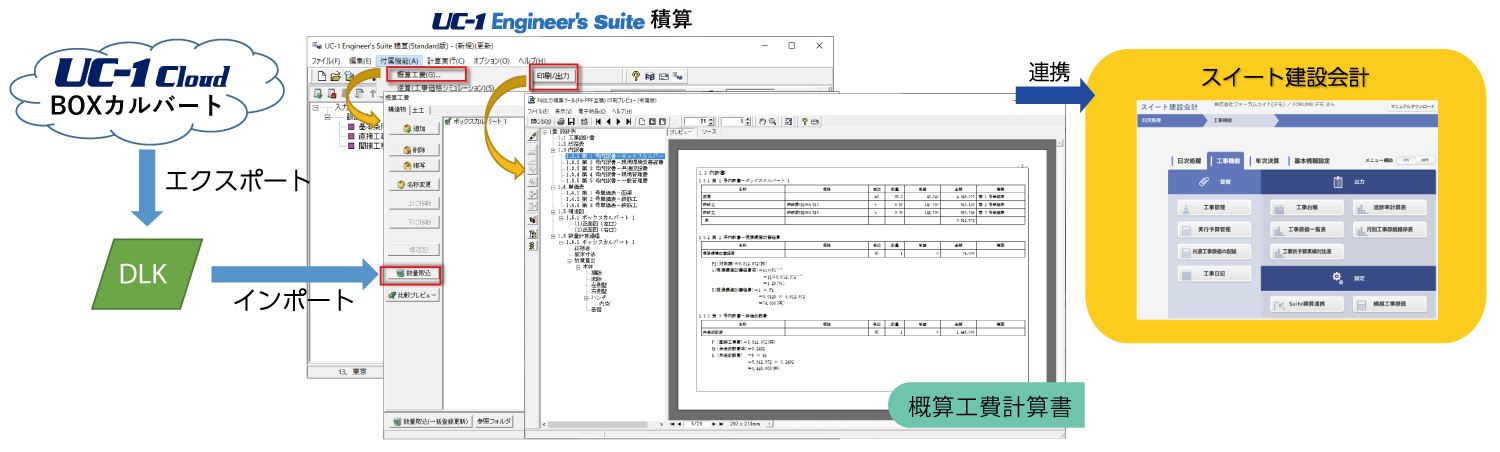The height and width of the screenshot is (452, 1500).
Task: Switch to 構造物 tab in 概算工費 dialog
Action: point(397,109)
